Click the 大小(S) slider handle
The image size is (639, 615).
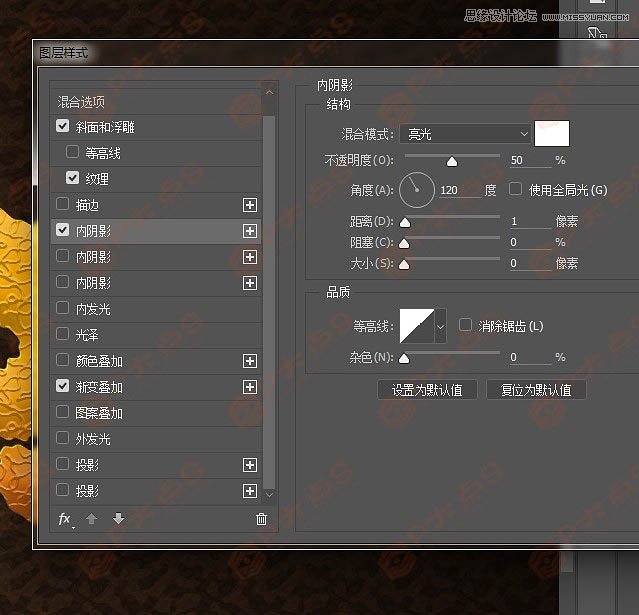(404, 265)
